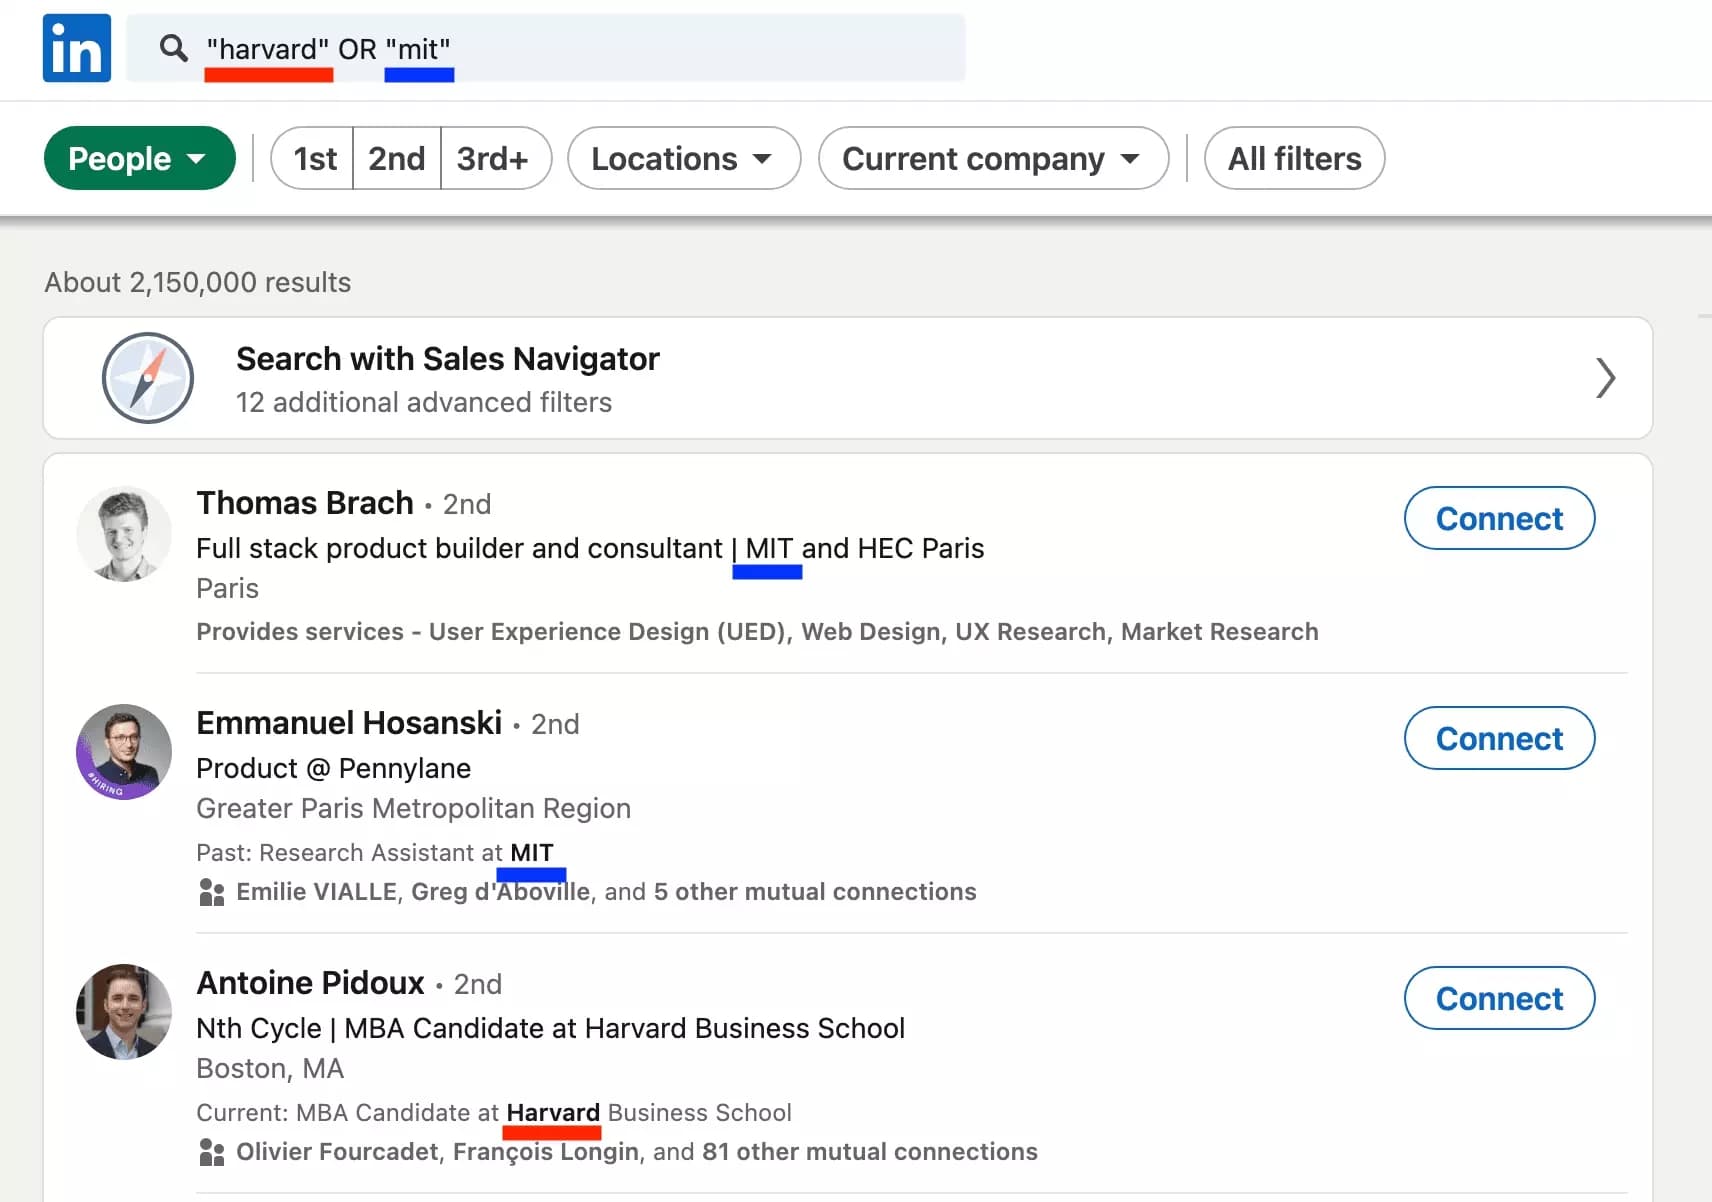Toggle the 2nd connections filter
The height and width of the screenshot is (1202, 1712).
pyautogui.click(x=396, y=158)
